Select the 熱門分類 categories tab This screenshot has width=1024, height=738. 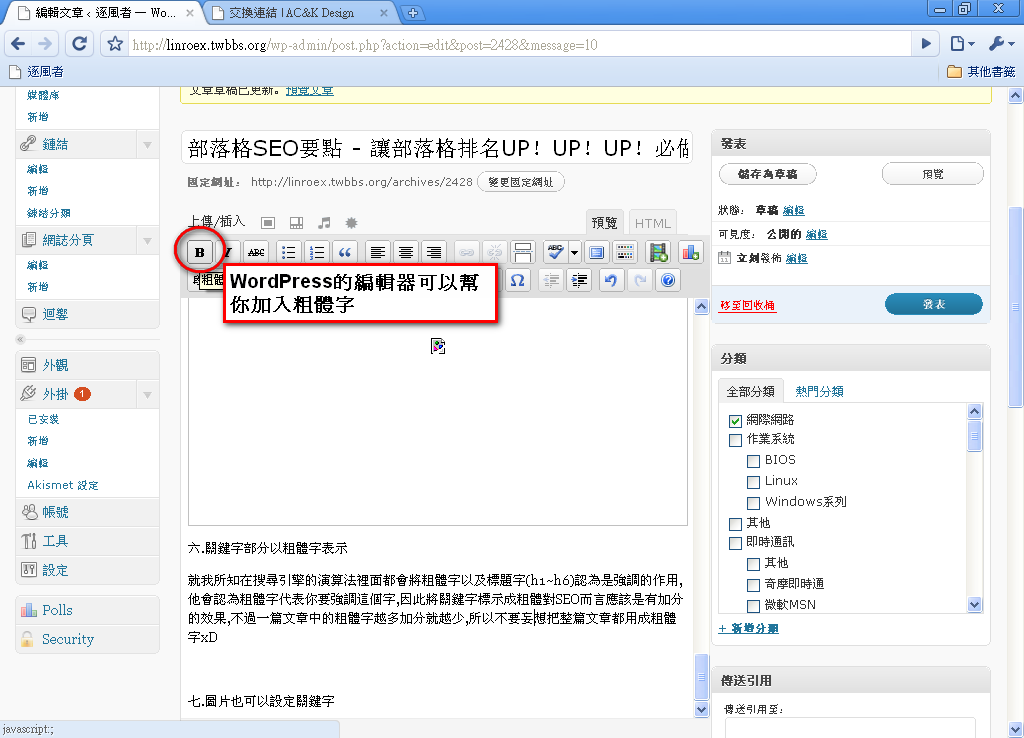819,391
